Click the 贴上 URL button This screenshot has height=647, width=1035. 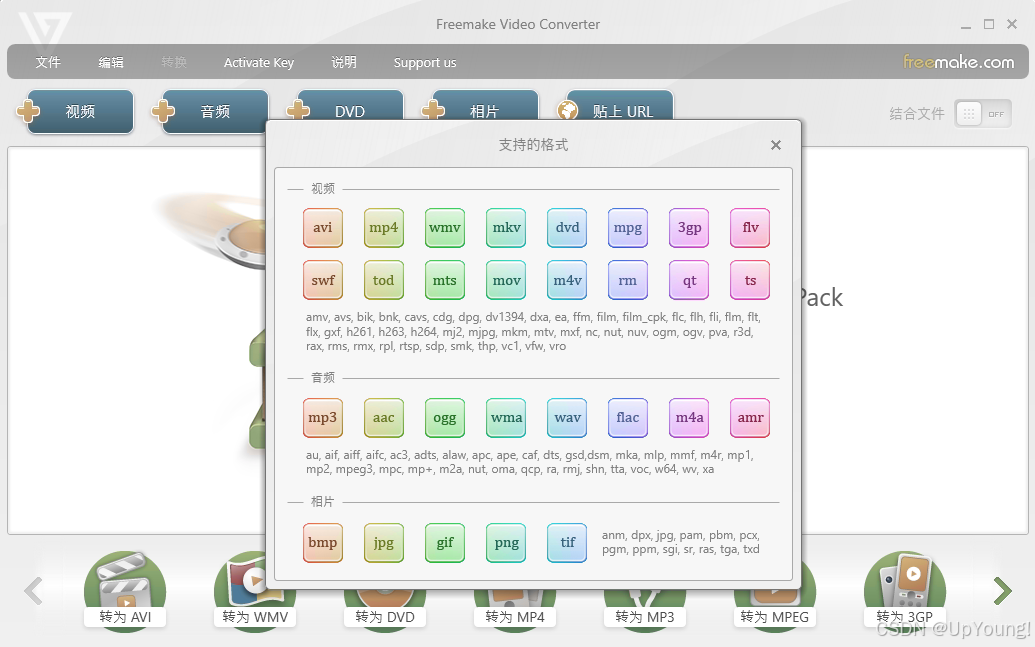[x=615, y=106]
